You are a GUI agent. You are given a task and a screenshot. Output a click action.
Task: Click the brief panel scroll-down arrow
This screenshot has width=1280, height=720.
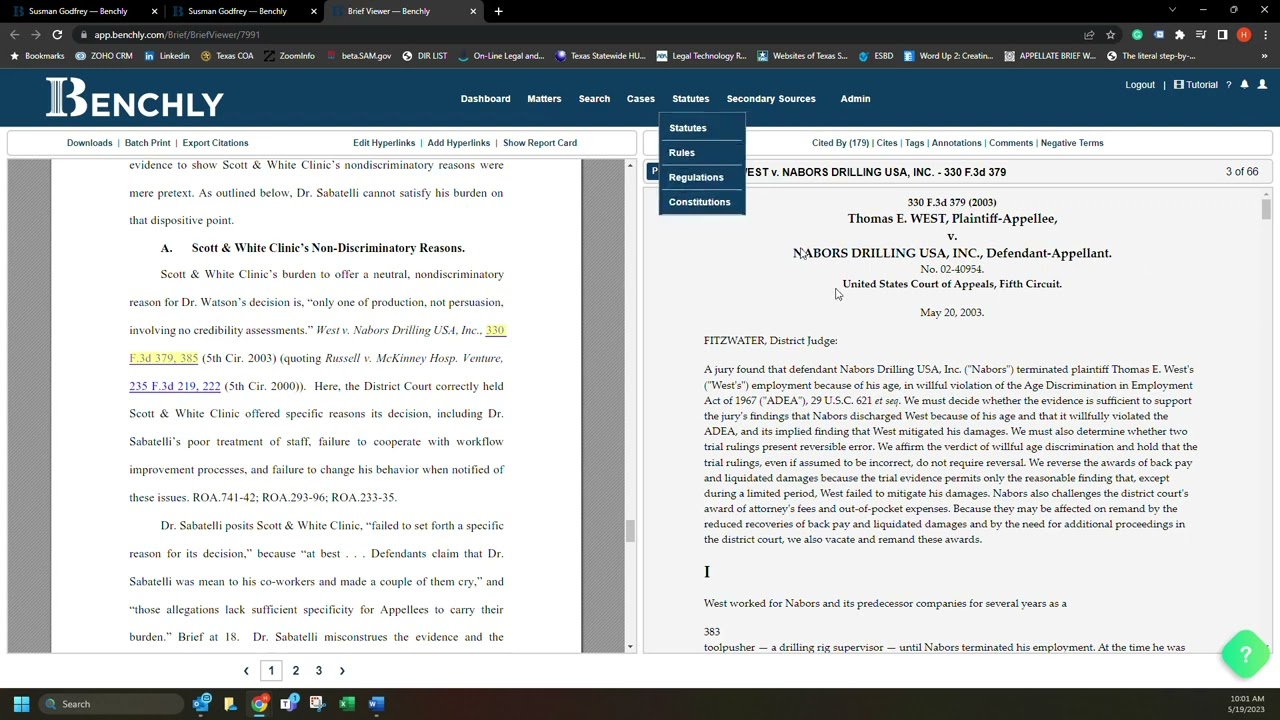(x=630, y=647)
